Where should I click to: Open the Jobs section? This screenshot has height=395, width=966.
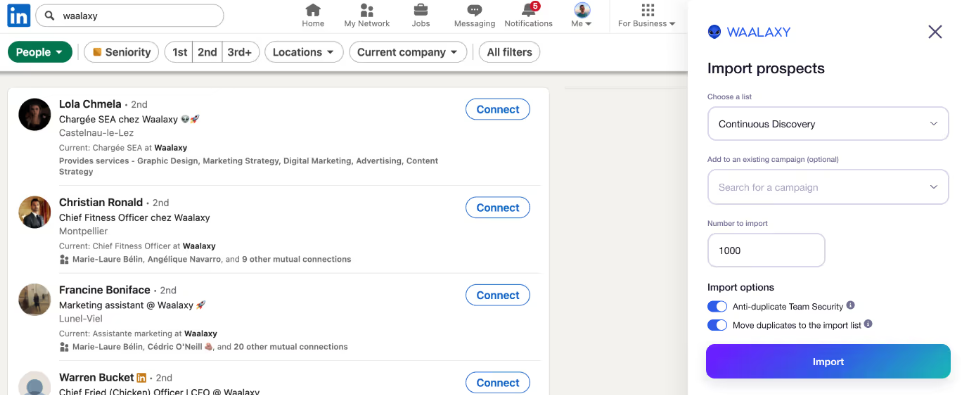tap(421, 15)
